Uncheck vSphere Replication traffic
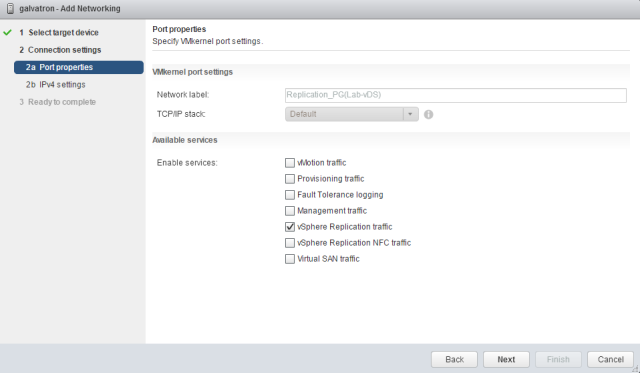Screen dimensions: 640x373 [289, 226]
